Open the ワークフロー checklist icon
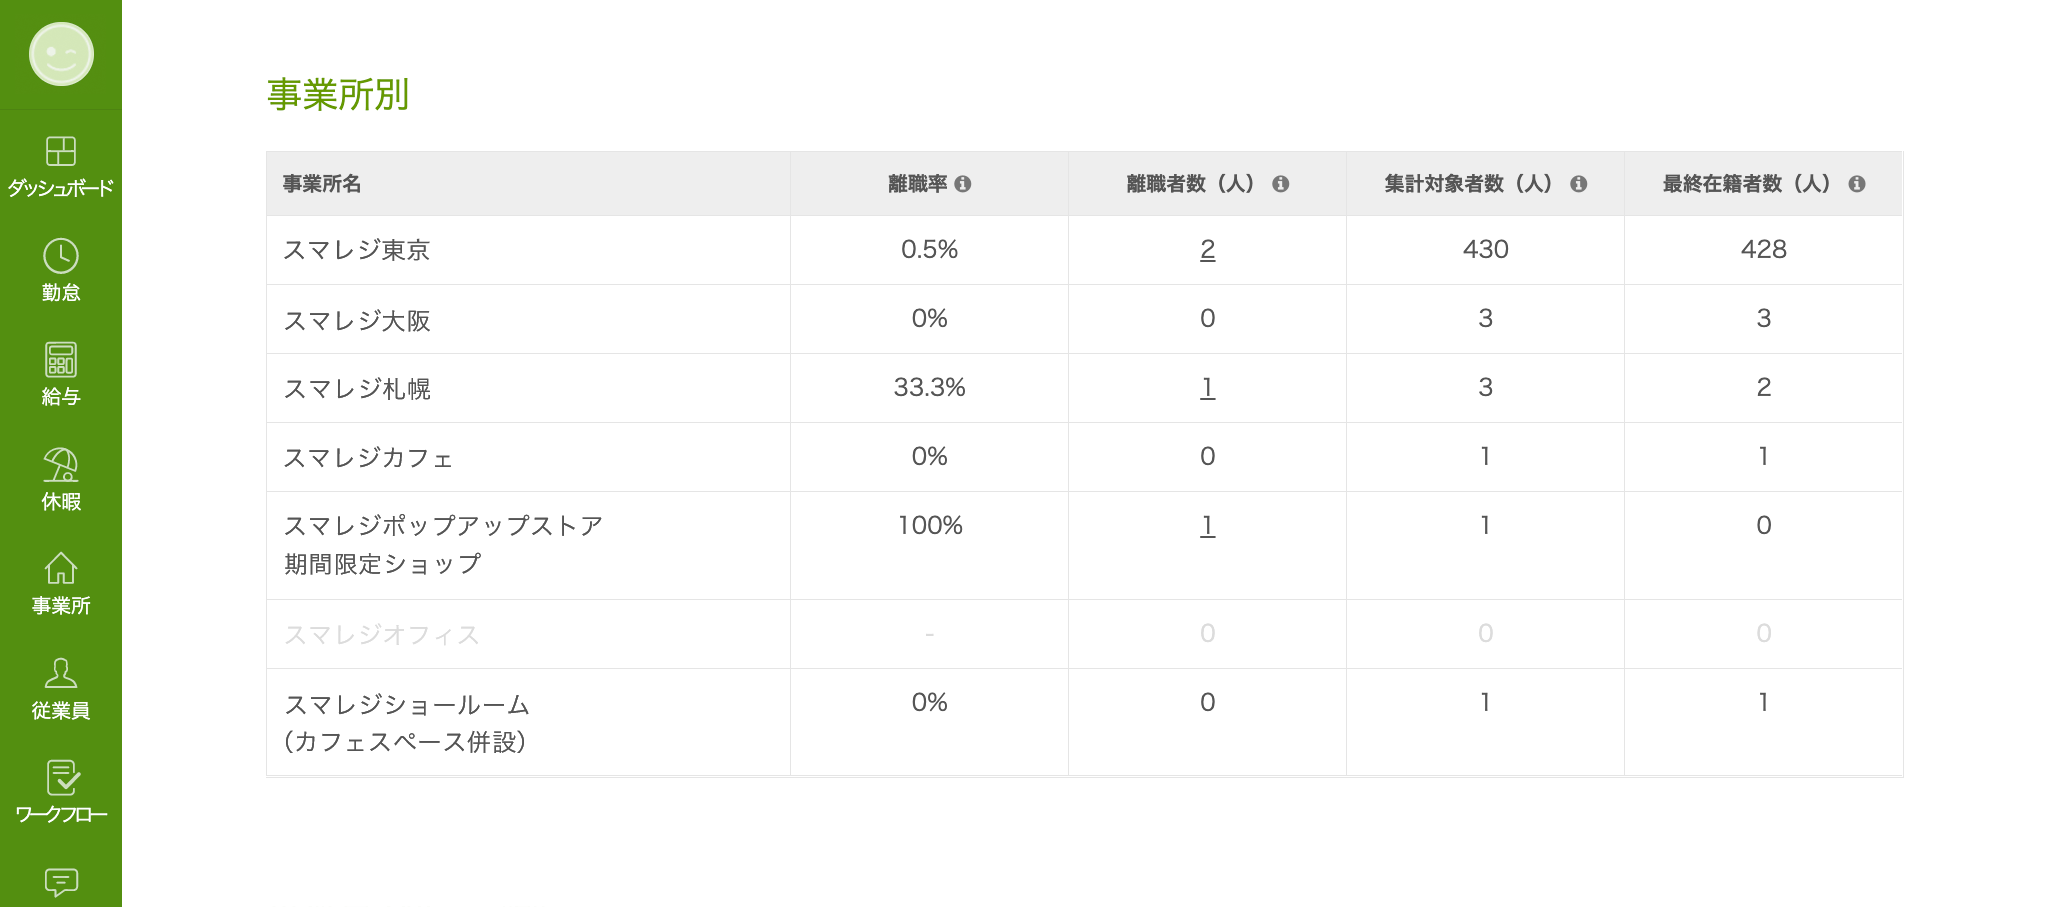This screenshot has height=907, width=2047. pyautogui.click(x=61, y=778)
